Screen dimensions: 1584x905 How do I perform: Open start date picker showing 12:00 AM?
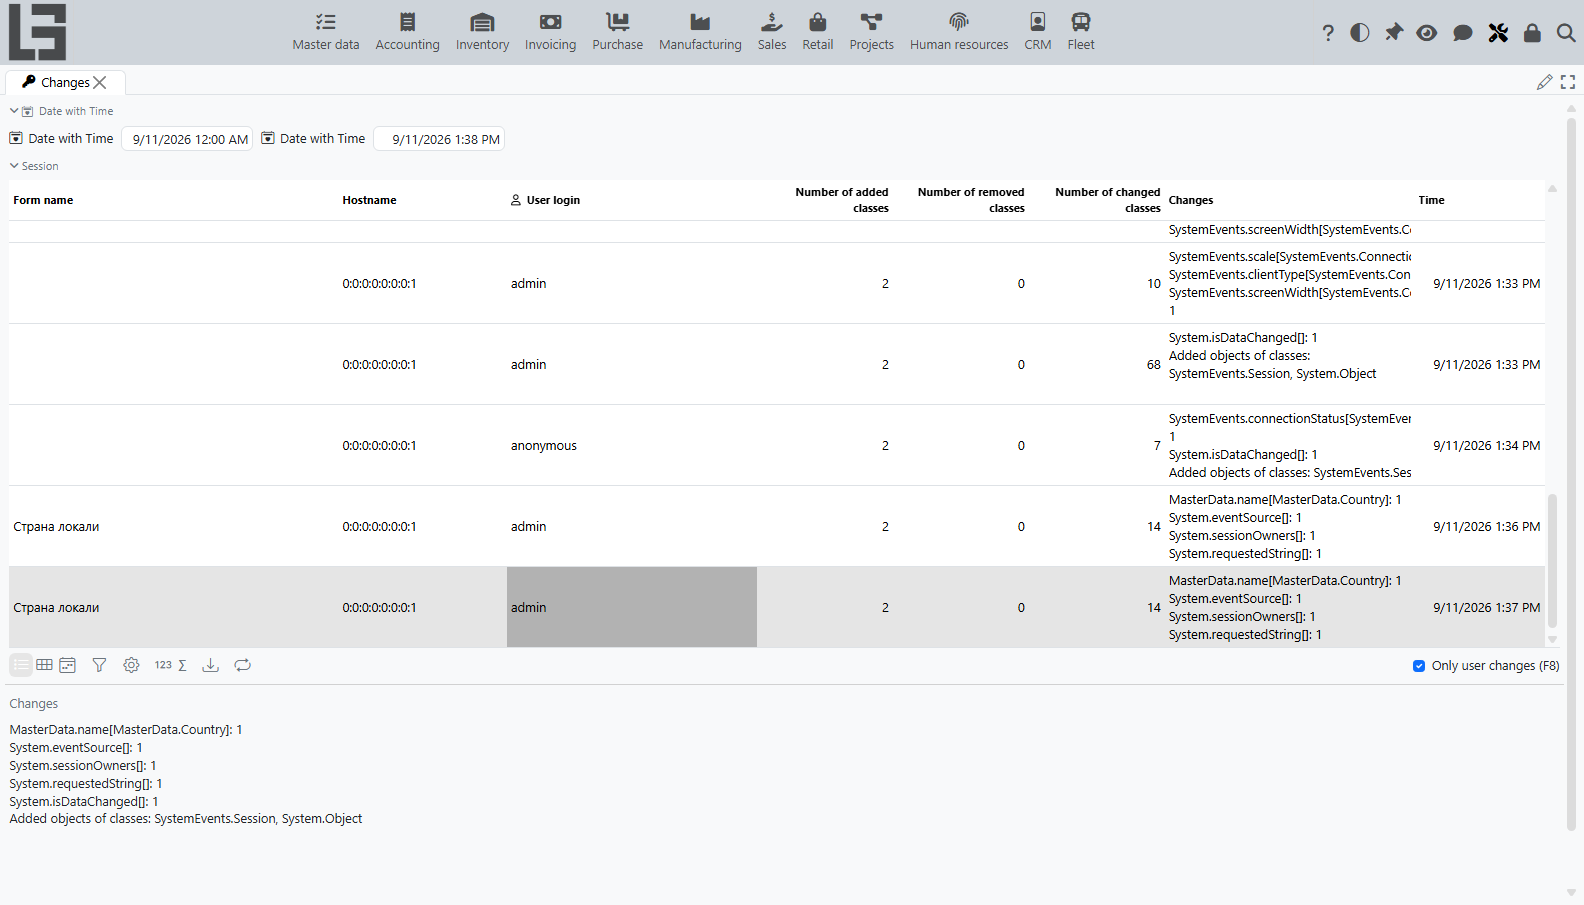tap(187, 139)
